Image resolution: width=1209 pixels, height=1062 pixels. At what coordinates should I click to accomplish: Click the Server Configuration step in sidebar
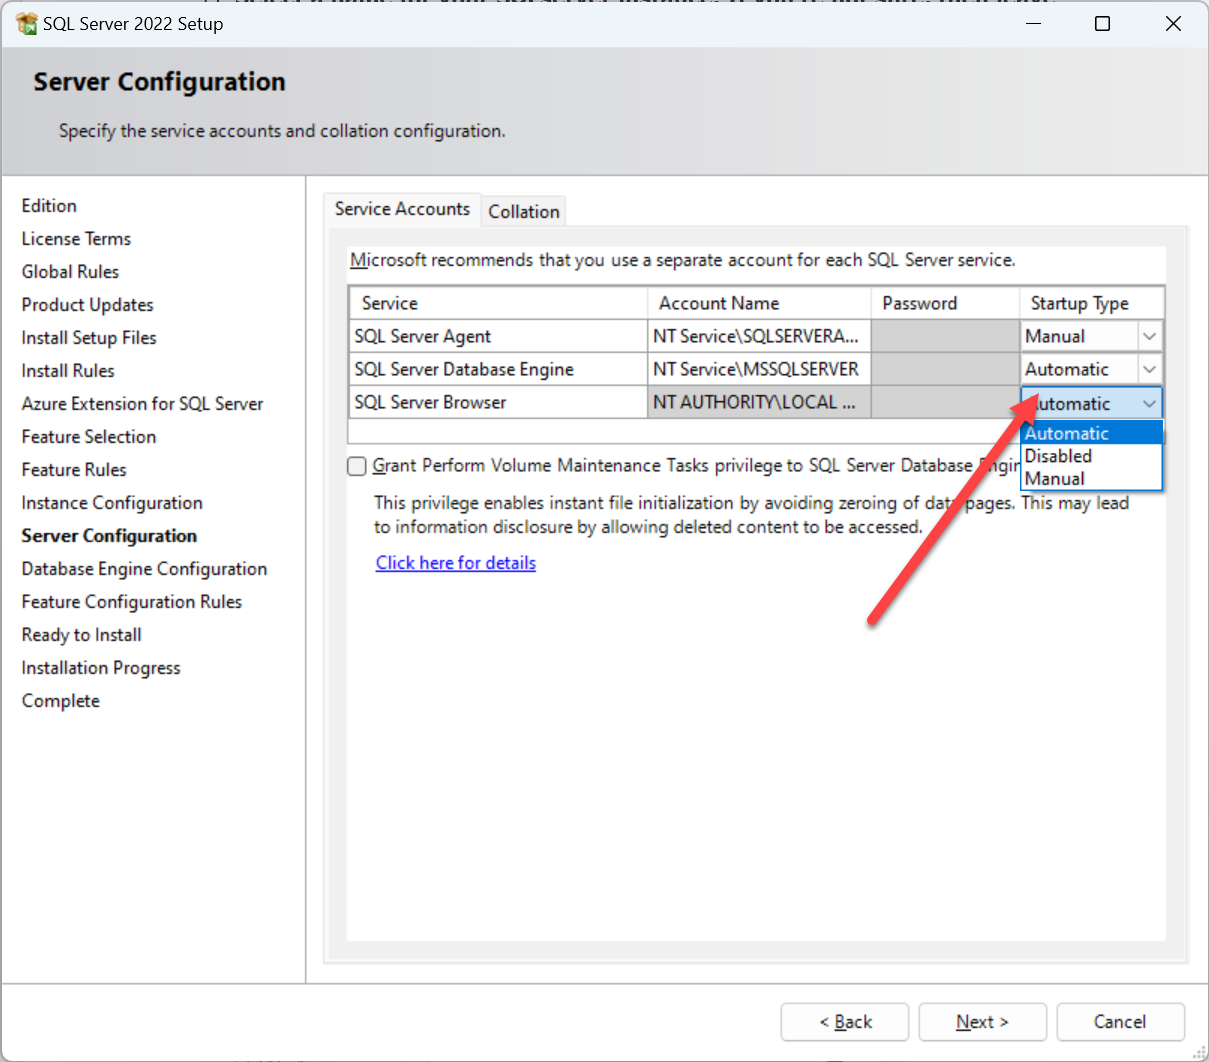(109, 535)
